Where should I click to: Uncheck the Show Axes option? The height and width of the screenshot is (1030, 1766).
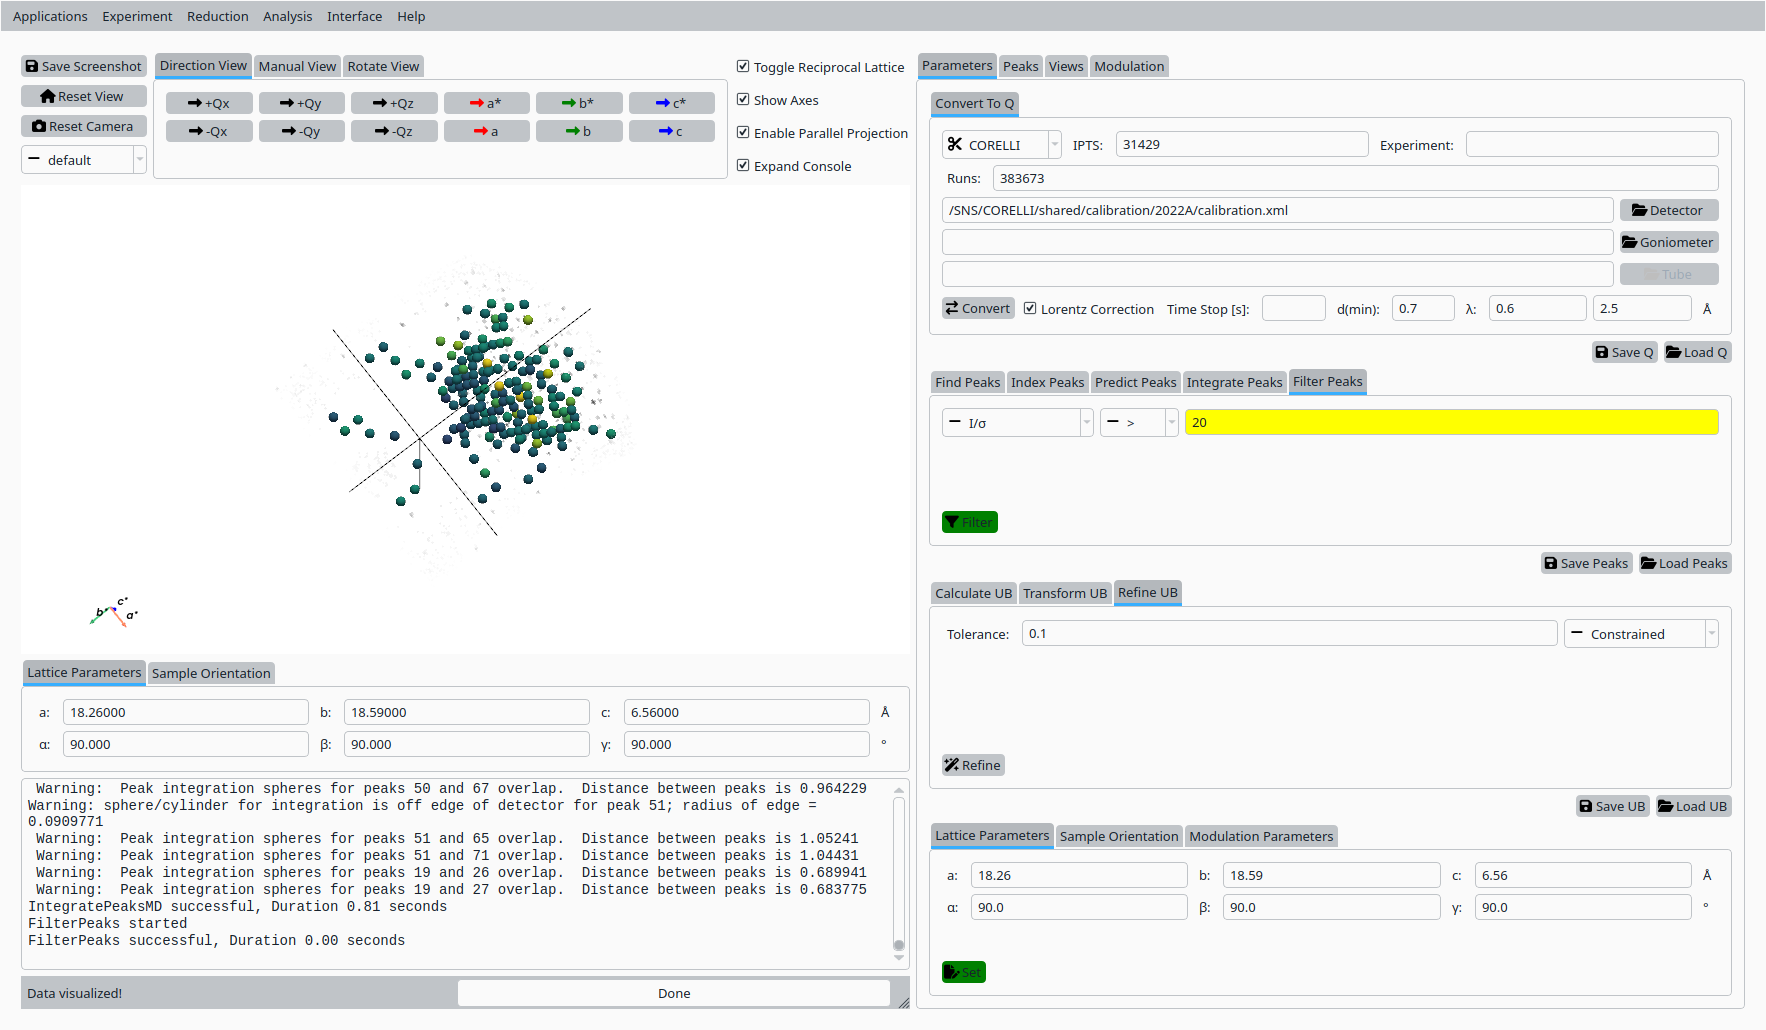tap(743, 100)
